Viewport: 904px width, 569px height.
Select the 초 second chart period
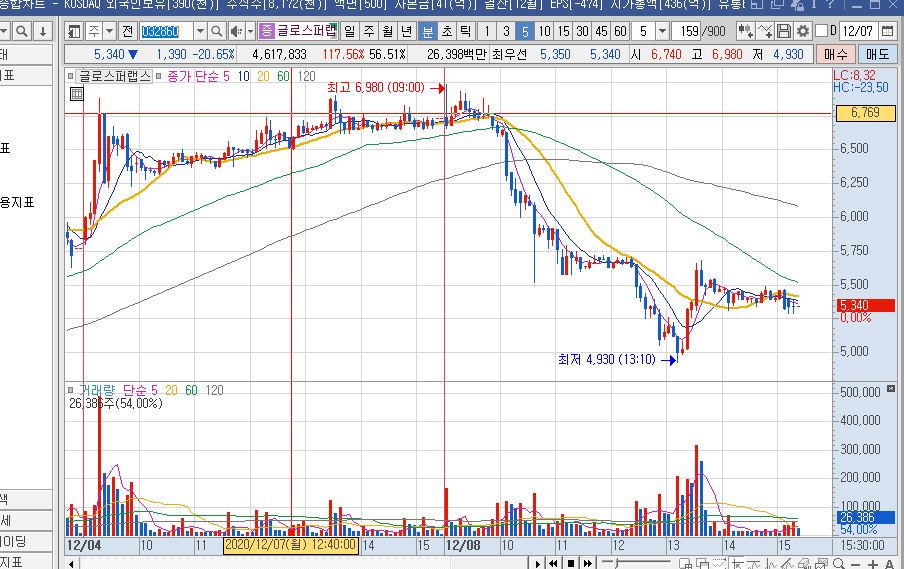(x=447, y=31)
